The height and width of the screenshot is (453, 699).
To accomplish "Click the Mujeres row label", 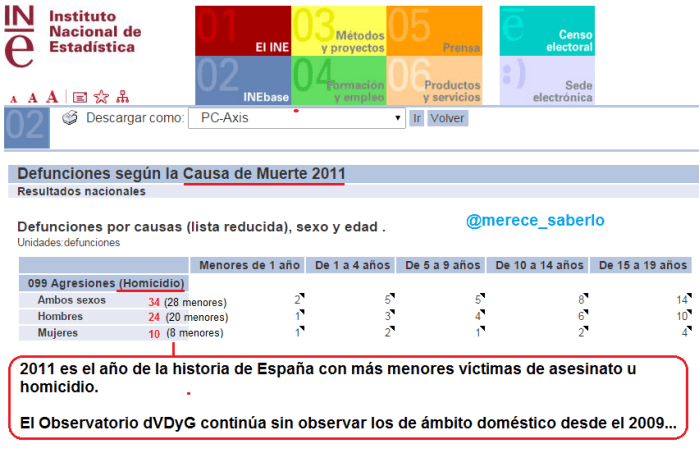I will tap(58, 333).
